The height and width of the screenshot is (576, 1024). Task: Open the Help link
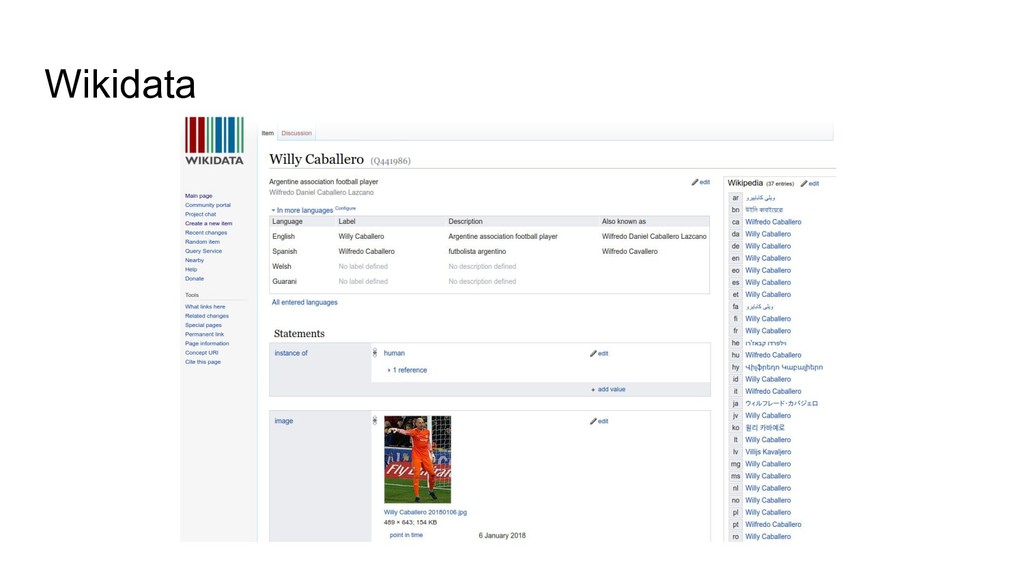pyautogui.click(x=191, y=269)
